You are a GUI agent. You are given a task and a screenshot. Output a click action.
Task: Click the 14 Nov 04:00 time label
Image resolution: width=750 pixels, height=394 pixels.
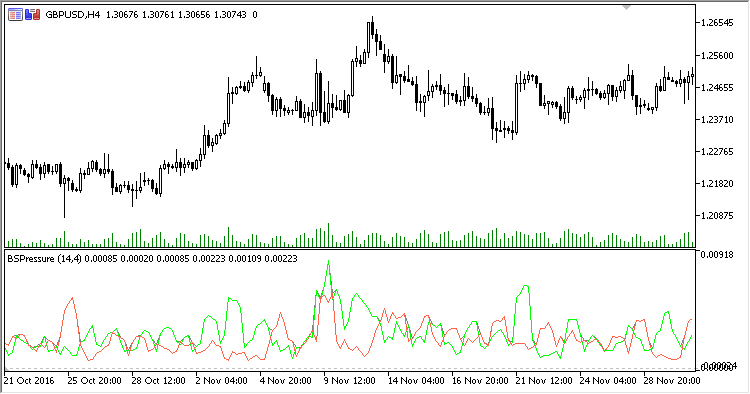[416, 381]
